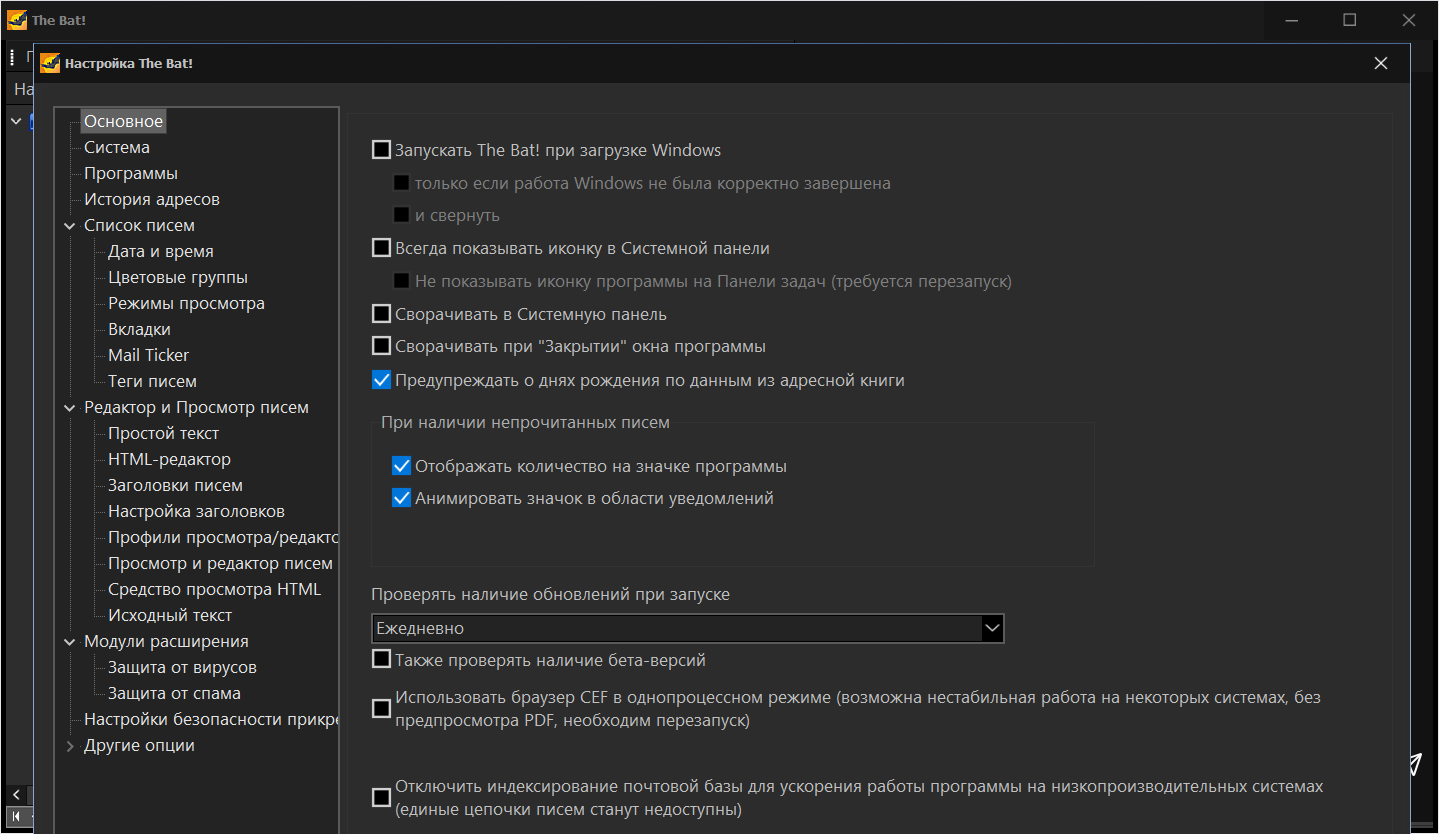Uncheck Предупреждать о днях рождения

click(x=381, y=380)
